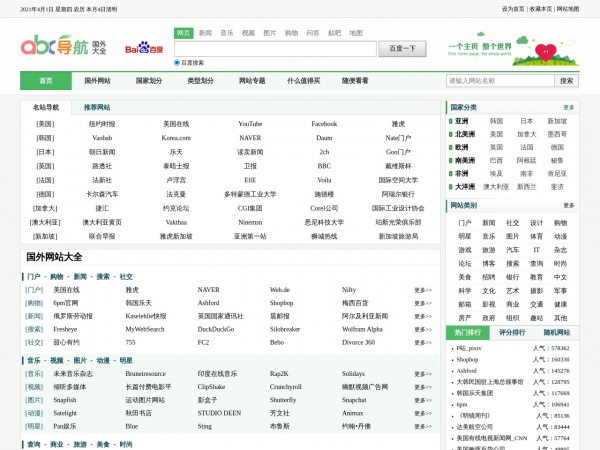600x450 pixels.
Task: Select the 音乐 search tab
Action: click(x=227, y=33)
